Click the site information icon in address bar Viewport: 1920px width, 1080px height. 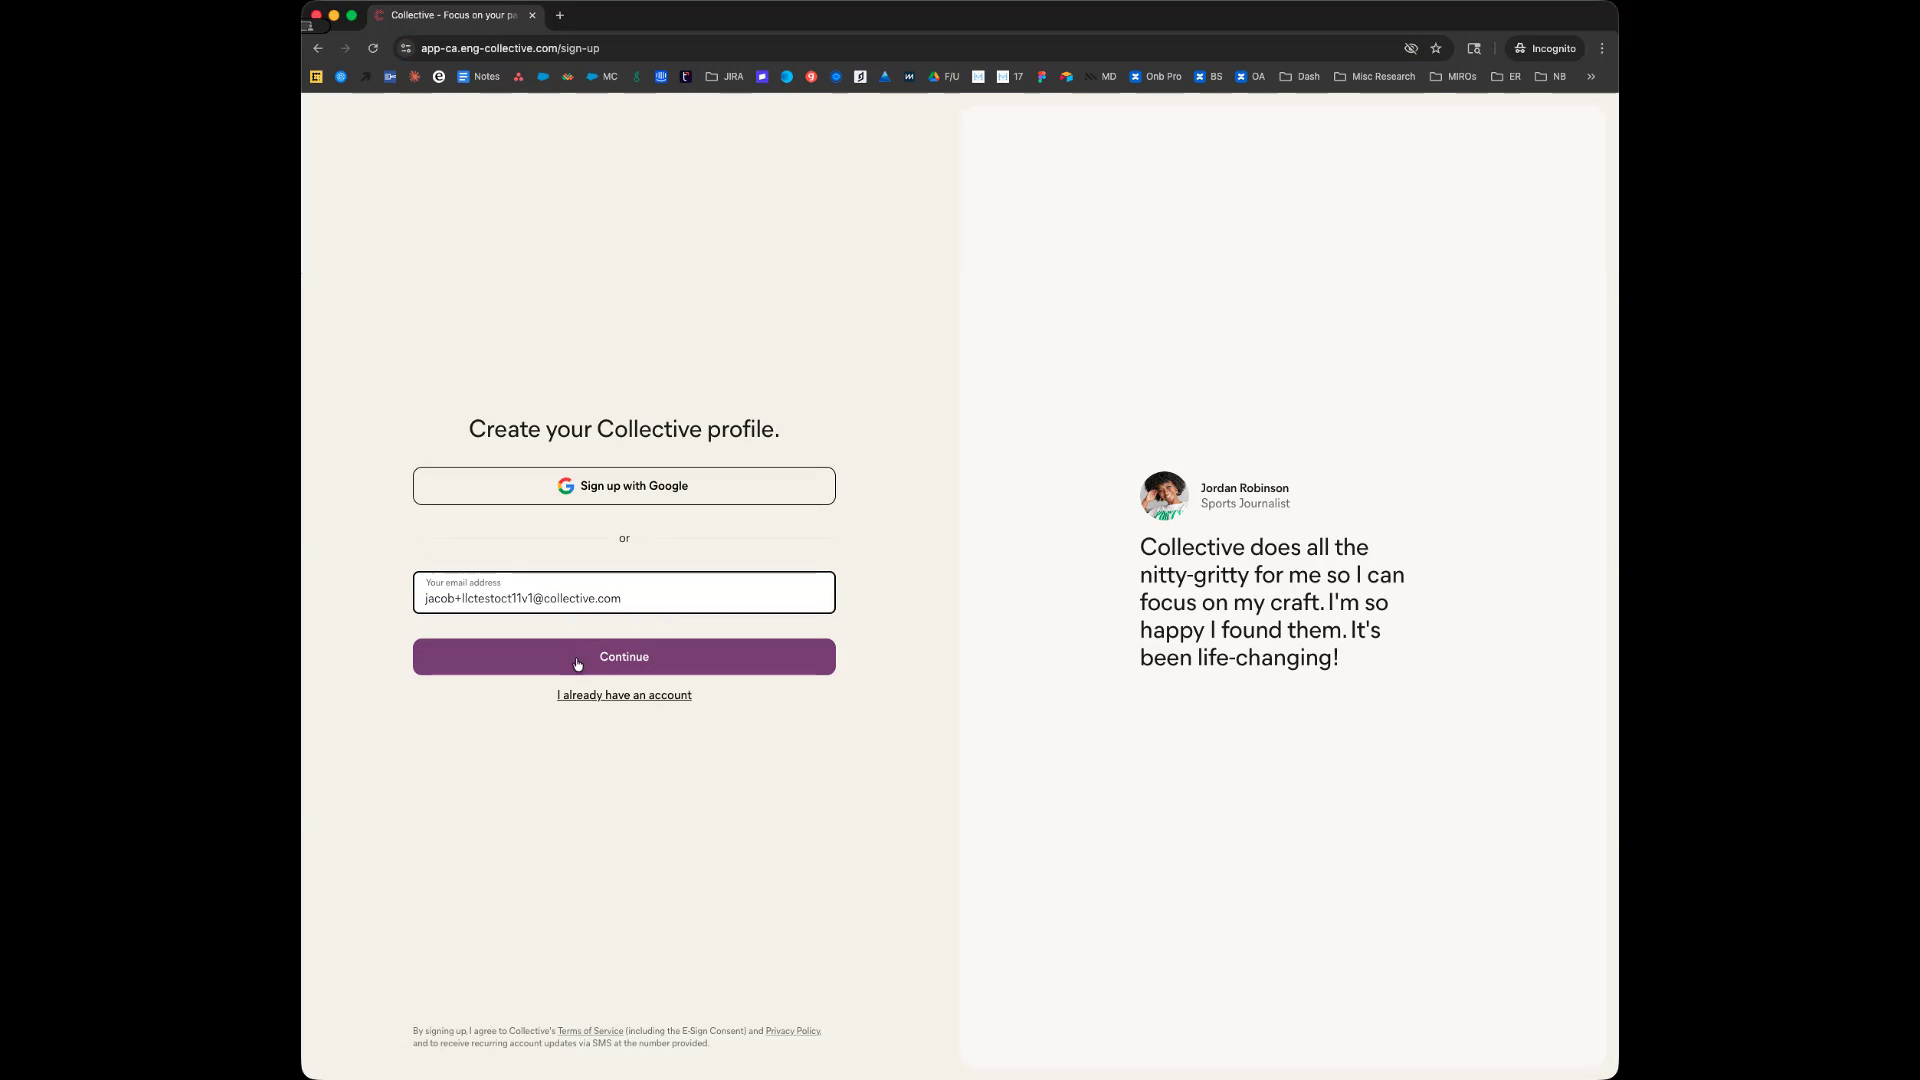click(x=405, y=48)
